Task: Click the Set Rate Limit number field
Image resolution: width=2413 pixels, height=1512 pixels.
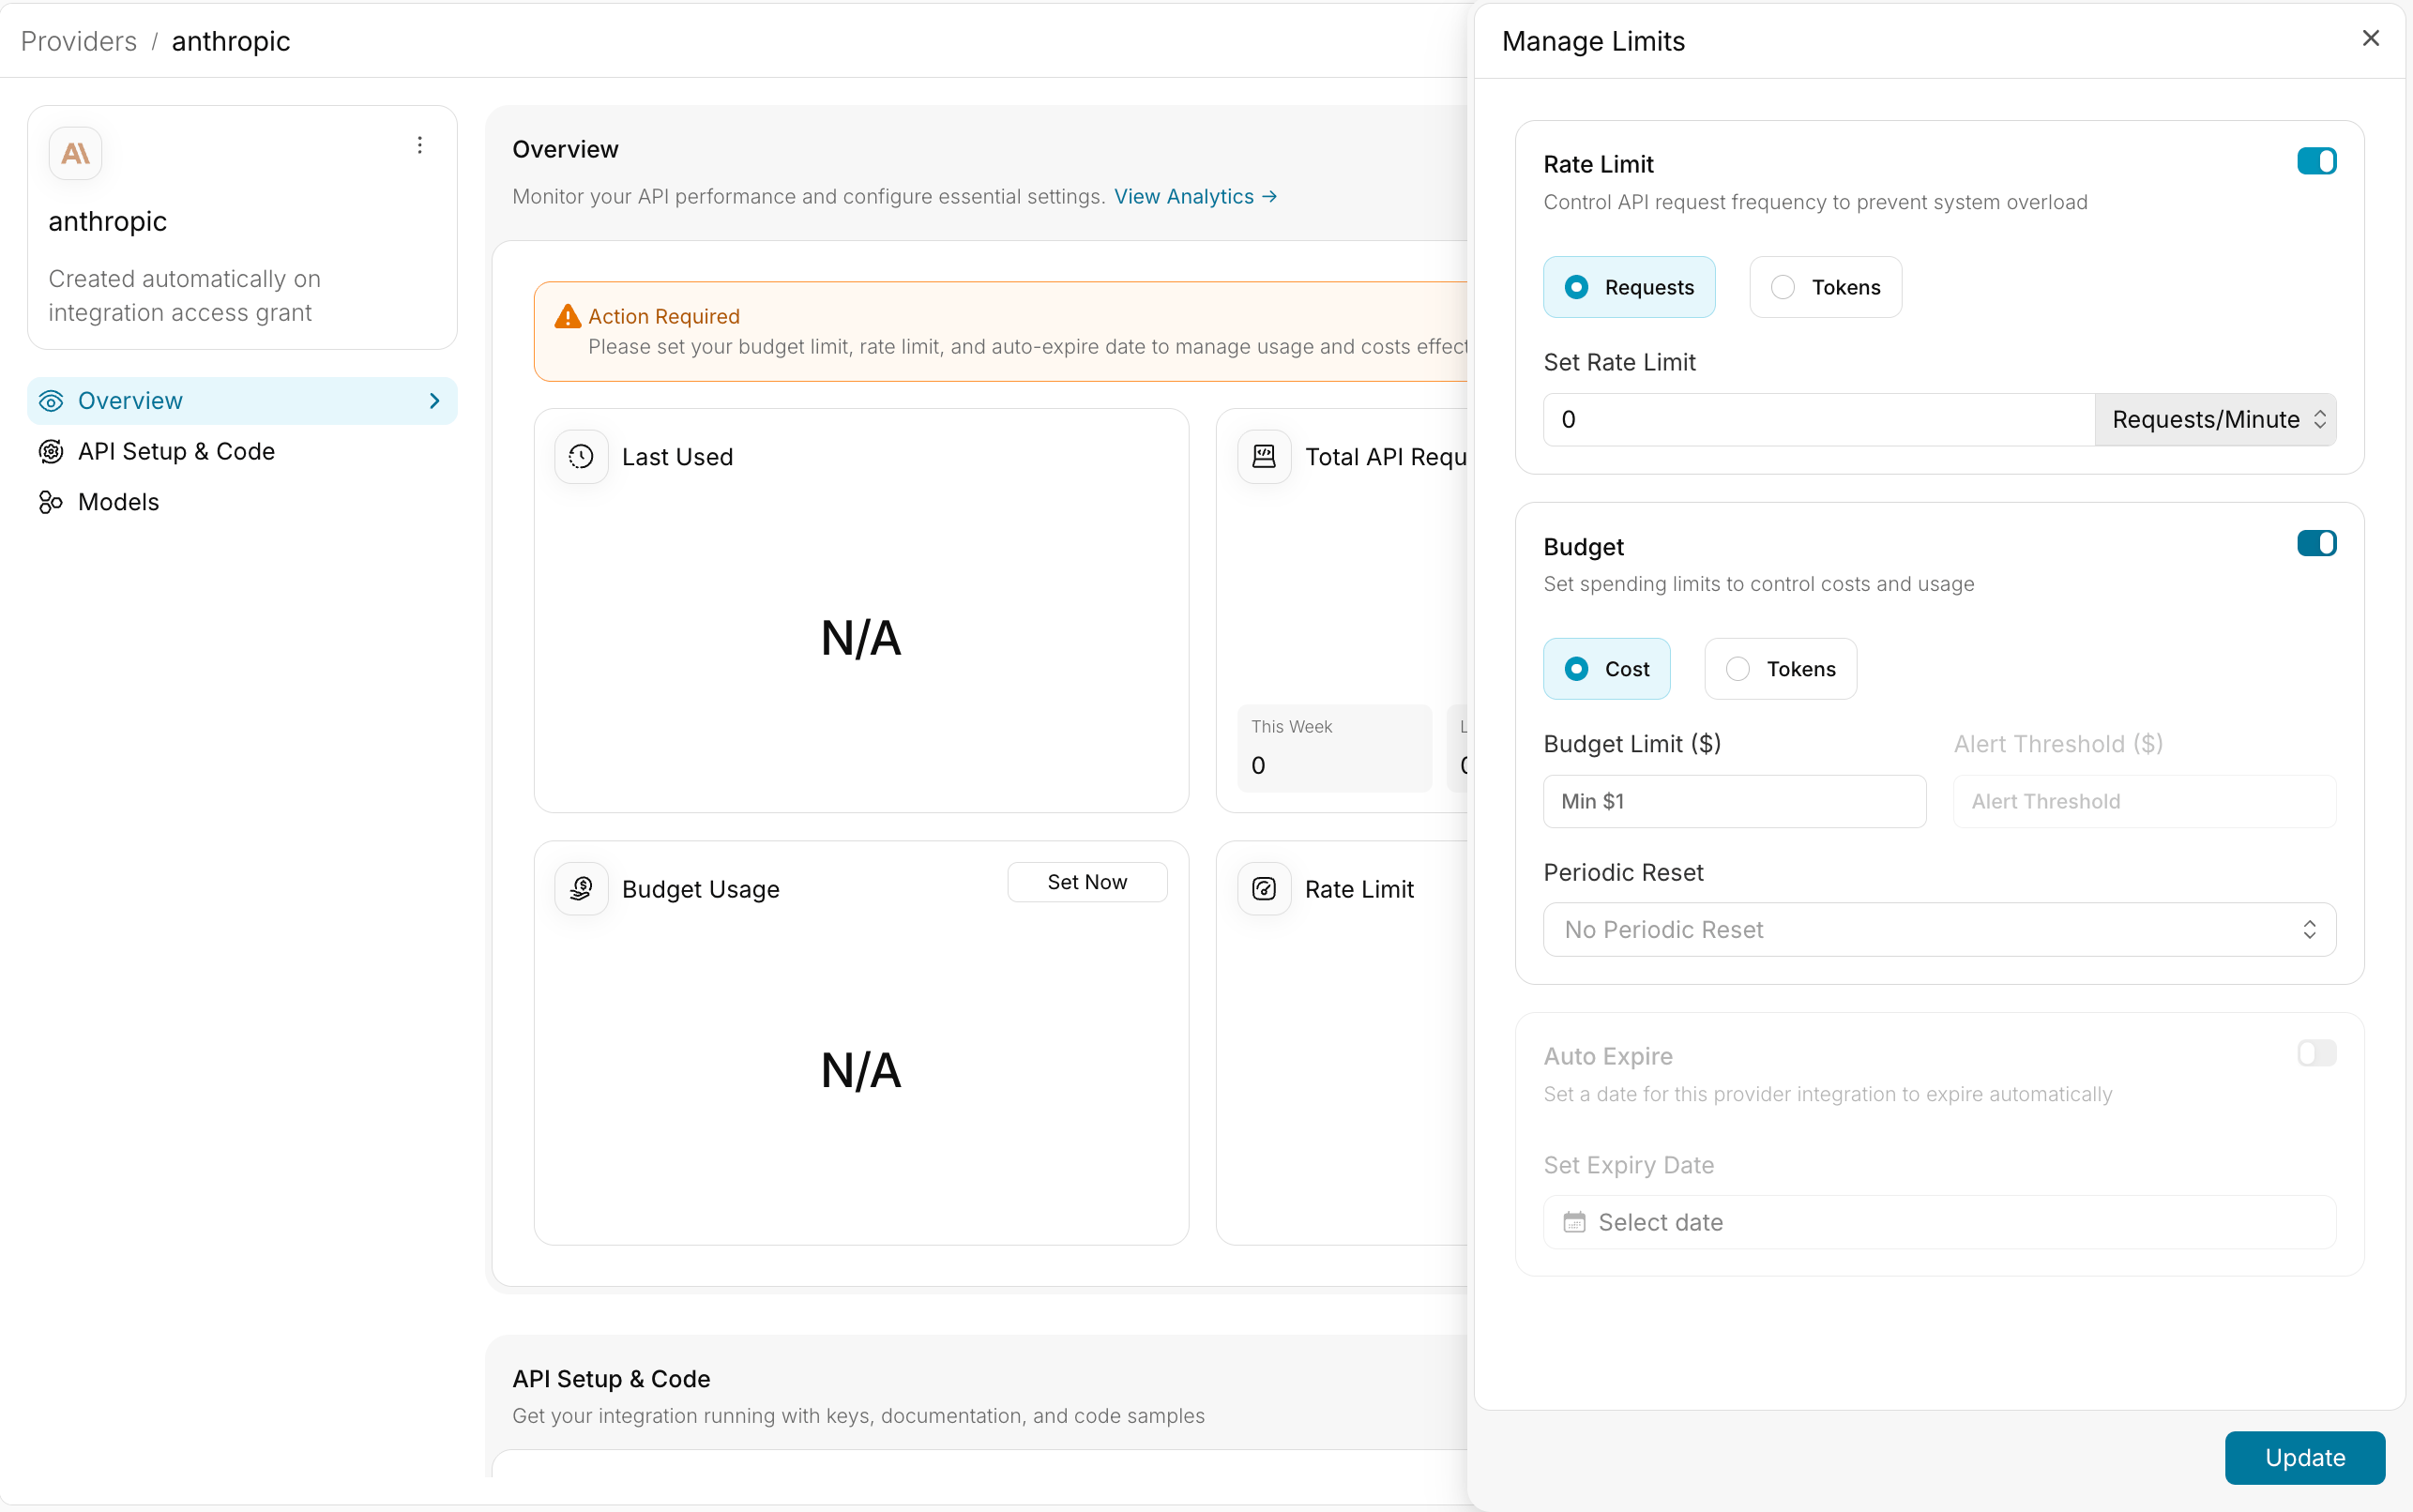Action: [1819, 420]
